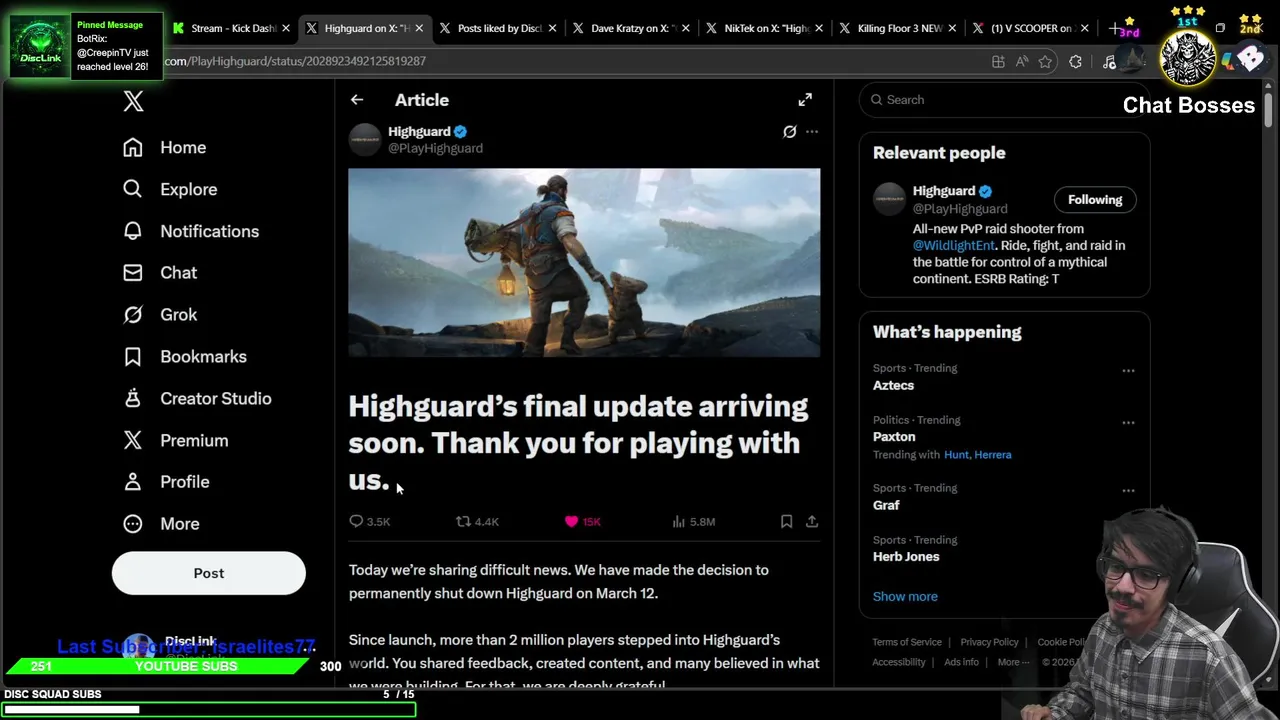Open Premium page link

coord(194,440)
